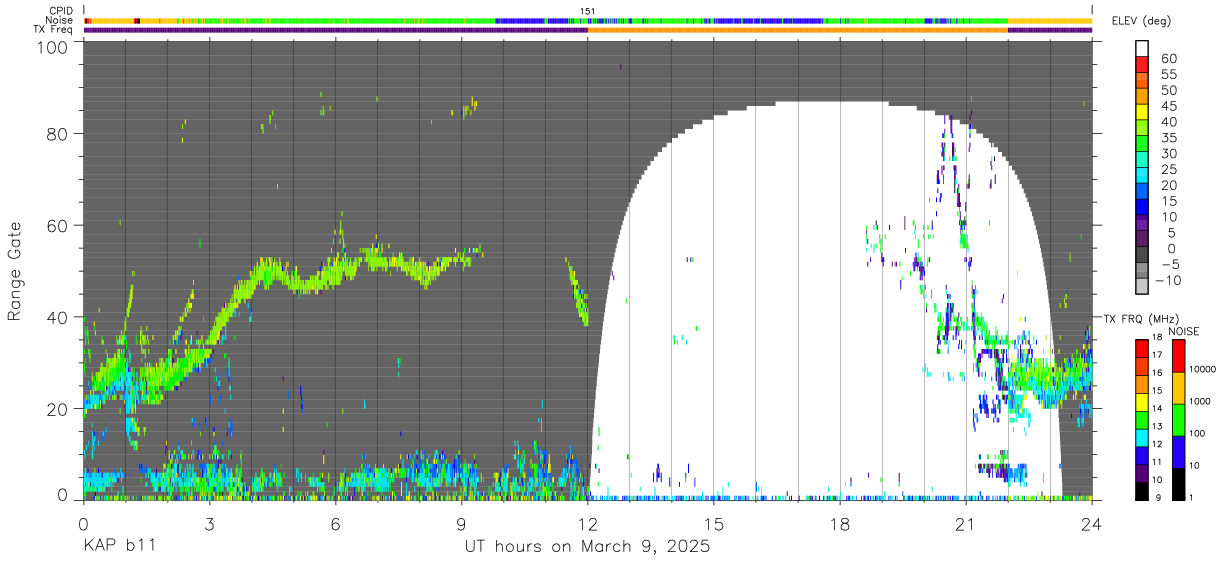
Task: Click the orange TX Freq strip after 12 UT
Action: click(798, 30)
